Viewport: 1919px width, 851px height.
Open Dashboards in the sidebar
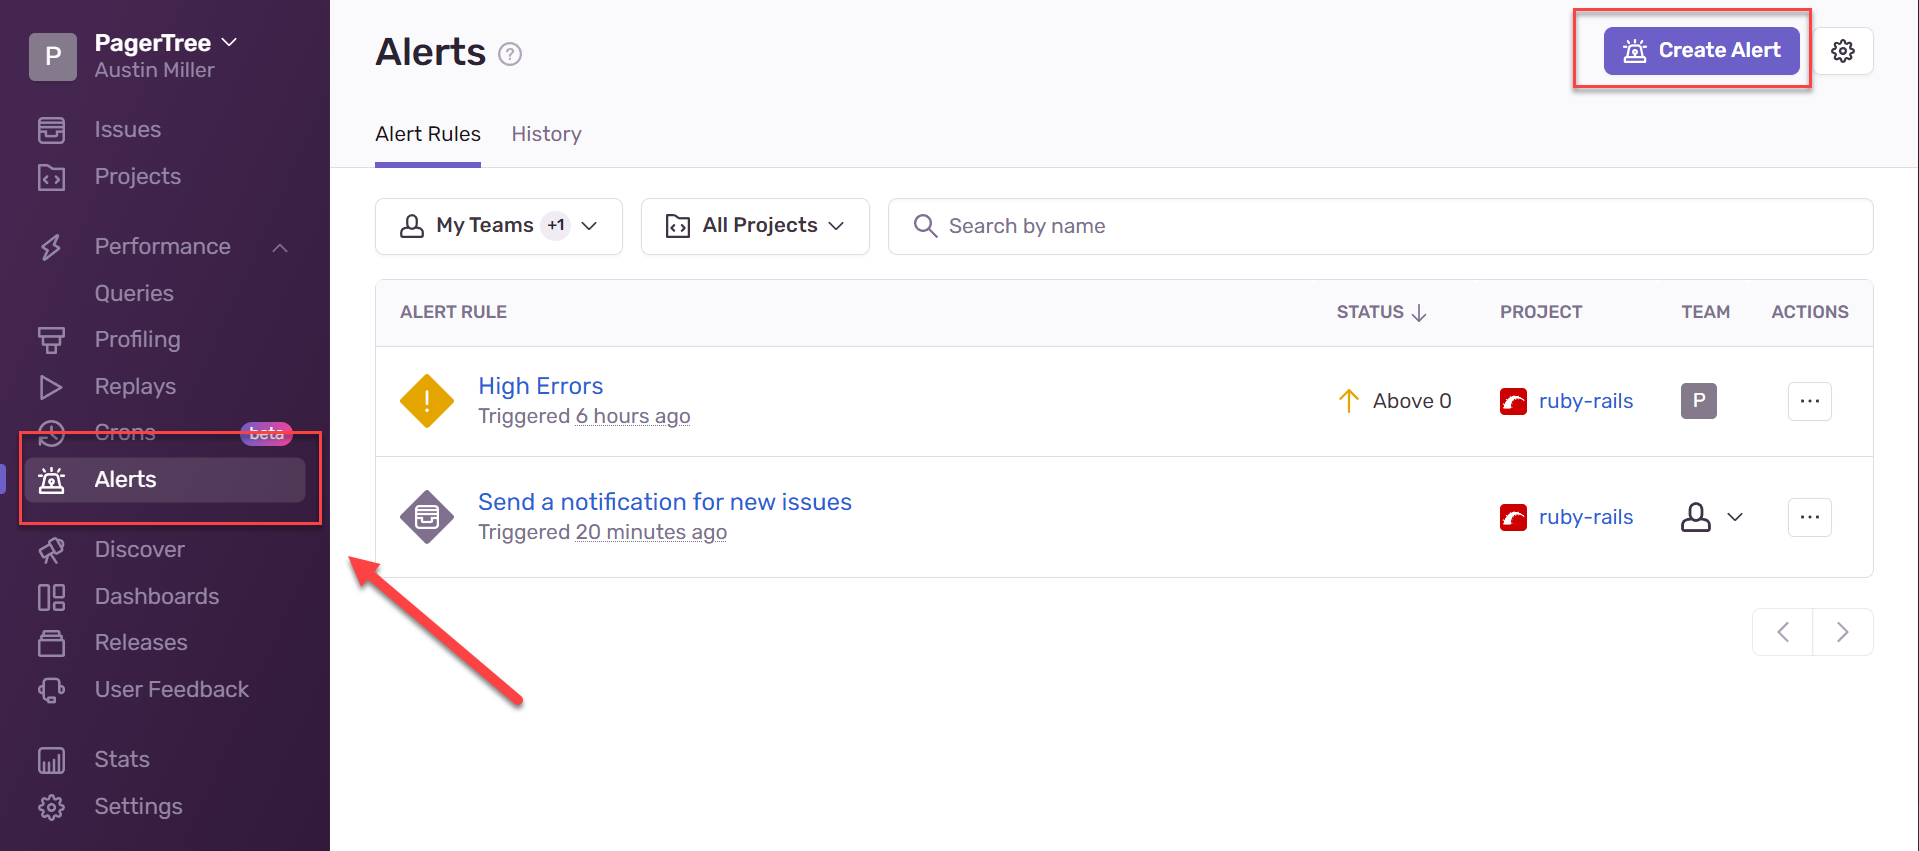pos(156,597)
